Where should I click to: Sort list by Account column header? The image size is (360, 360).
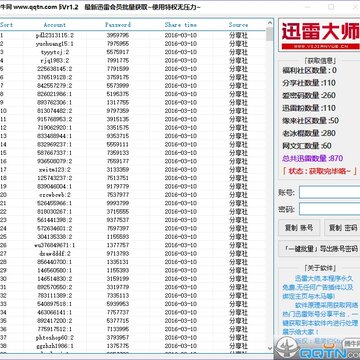click(55, 25)
